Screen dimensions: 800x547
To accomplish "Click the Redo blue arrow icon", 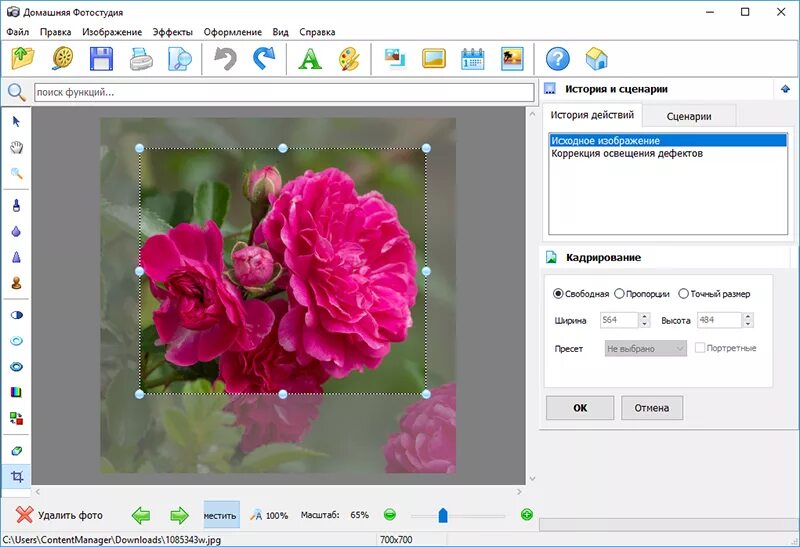I will pos(264,59).
